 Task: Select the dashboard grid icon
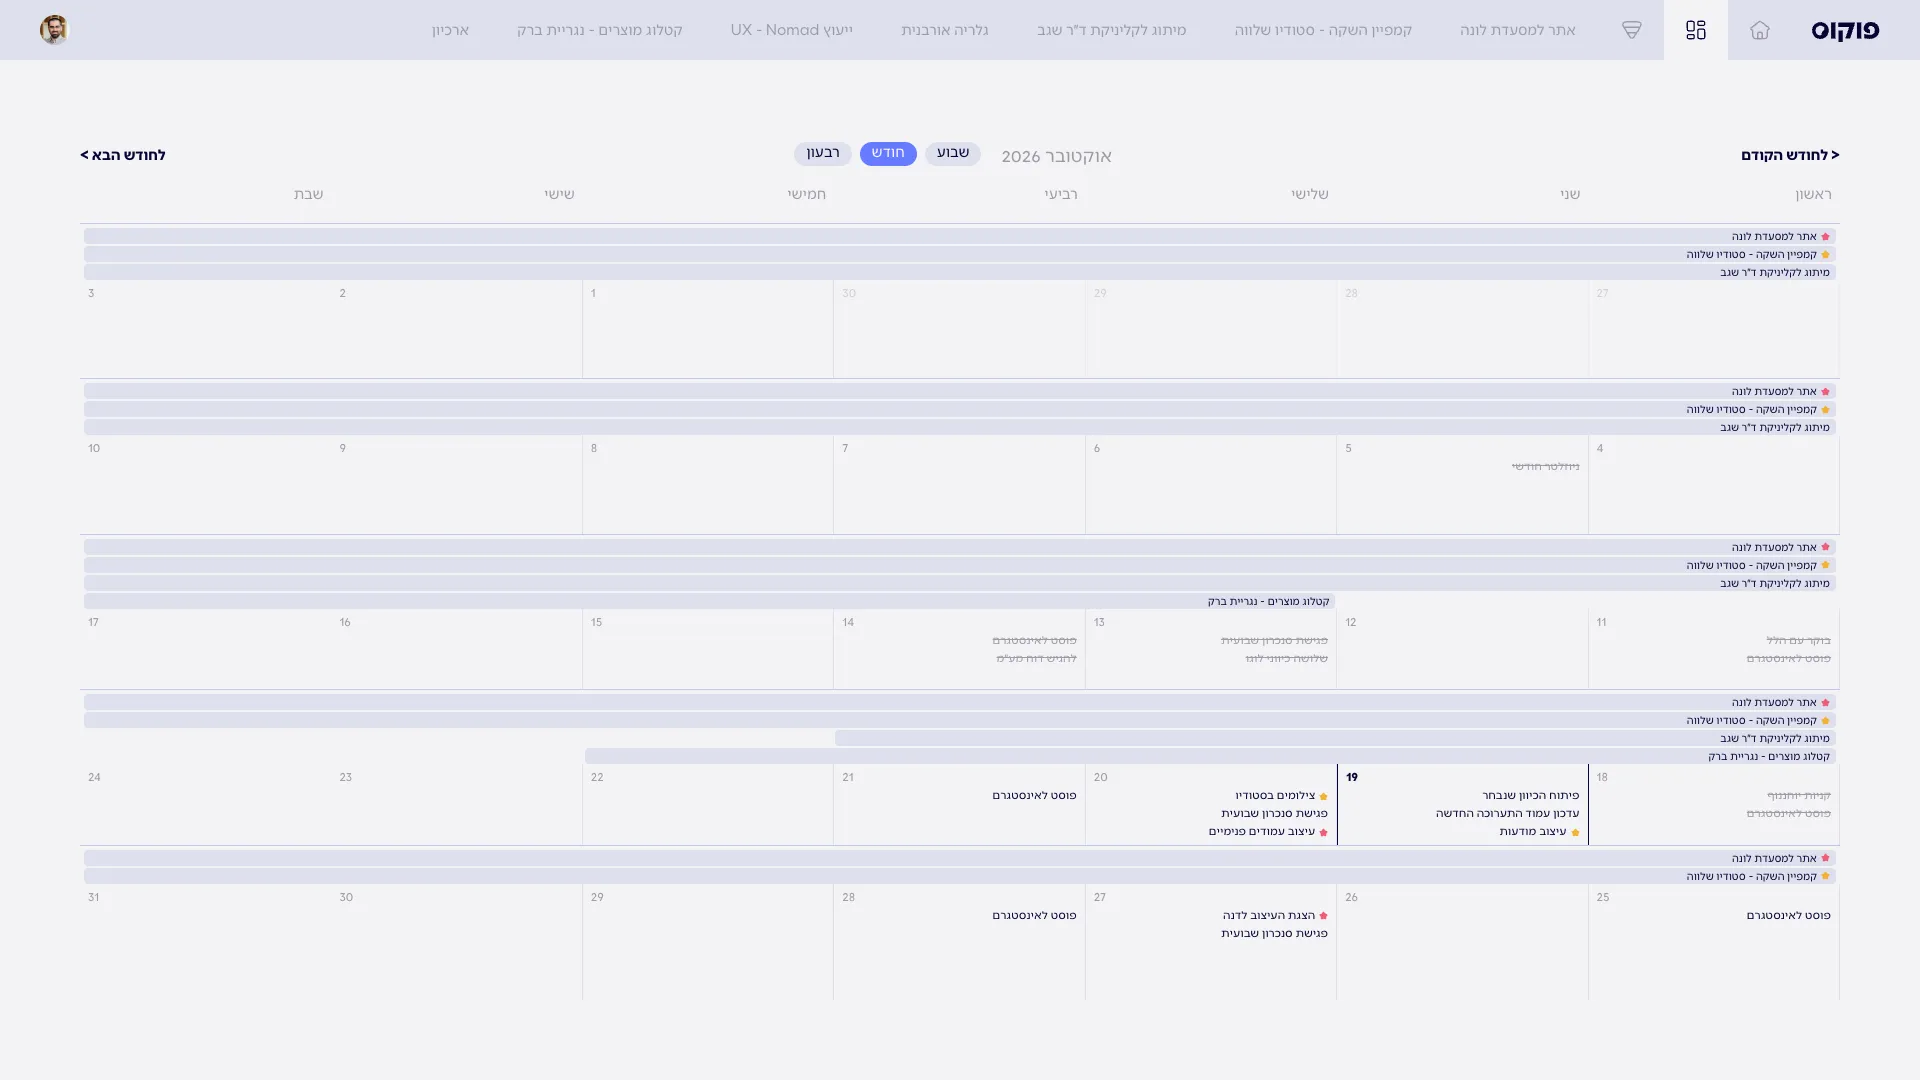(1696, 30)
